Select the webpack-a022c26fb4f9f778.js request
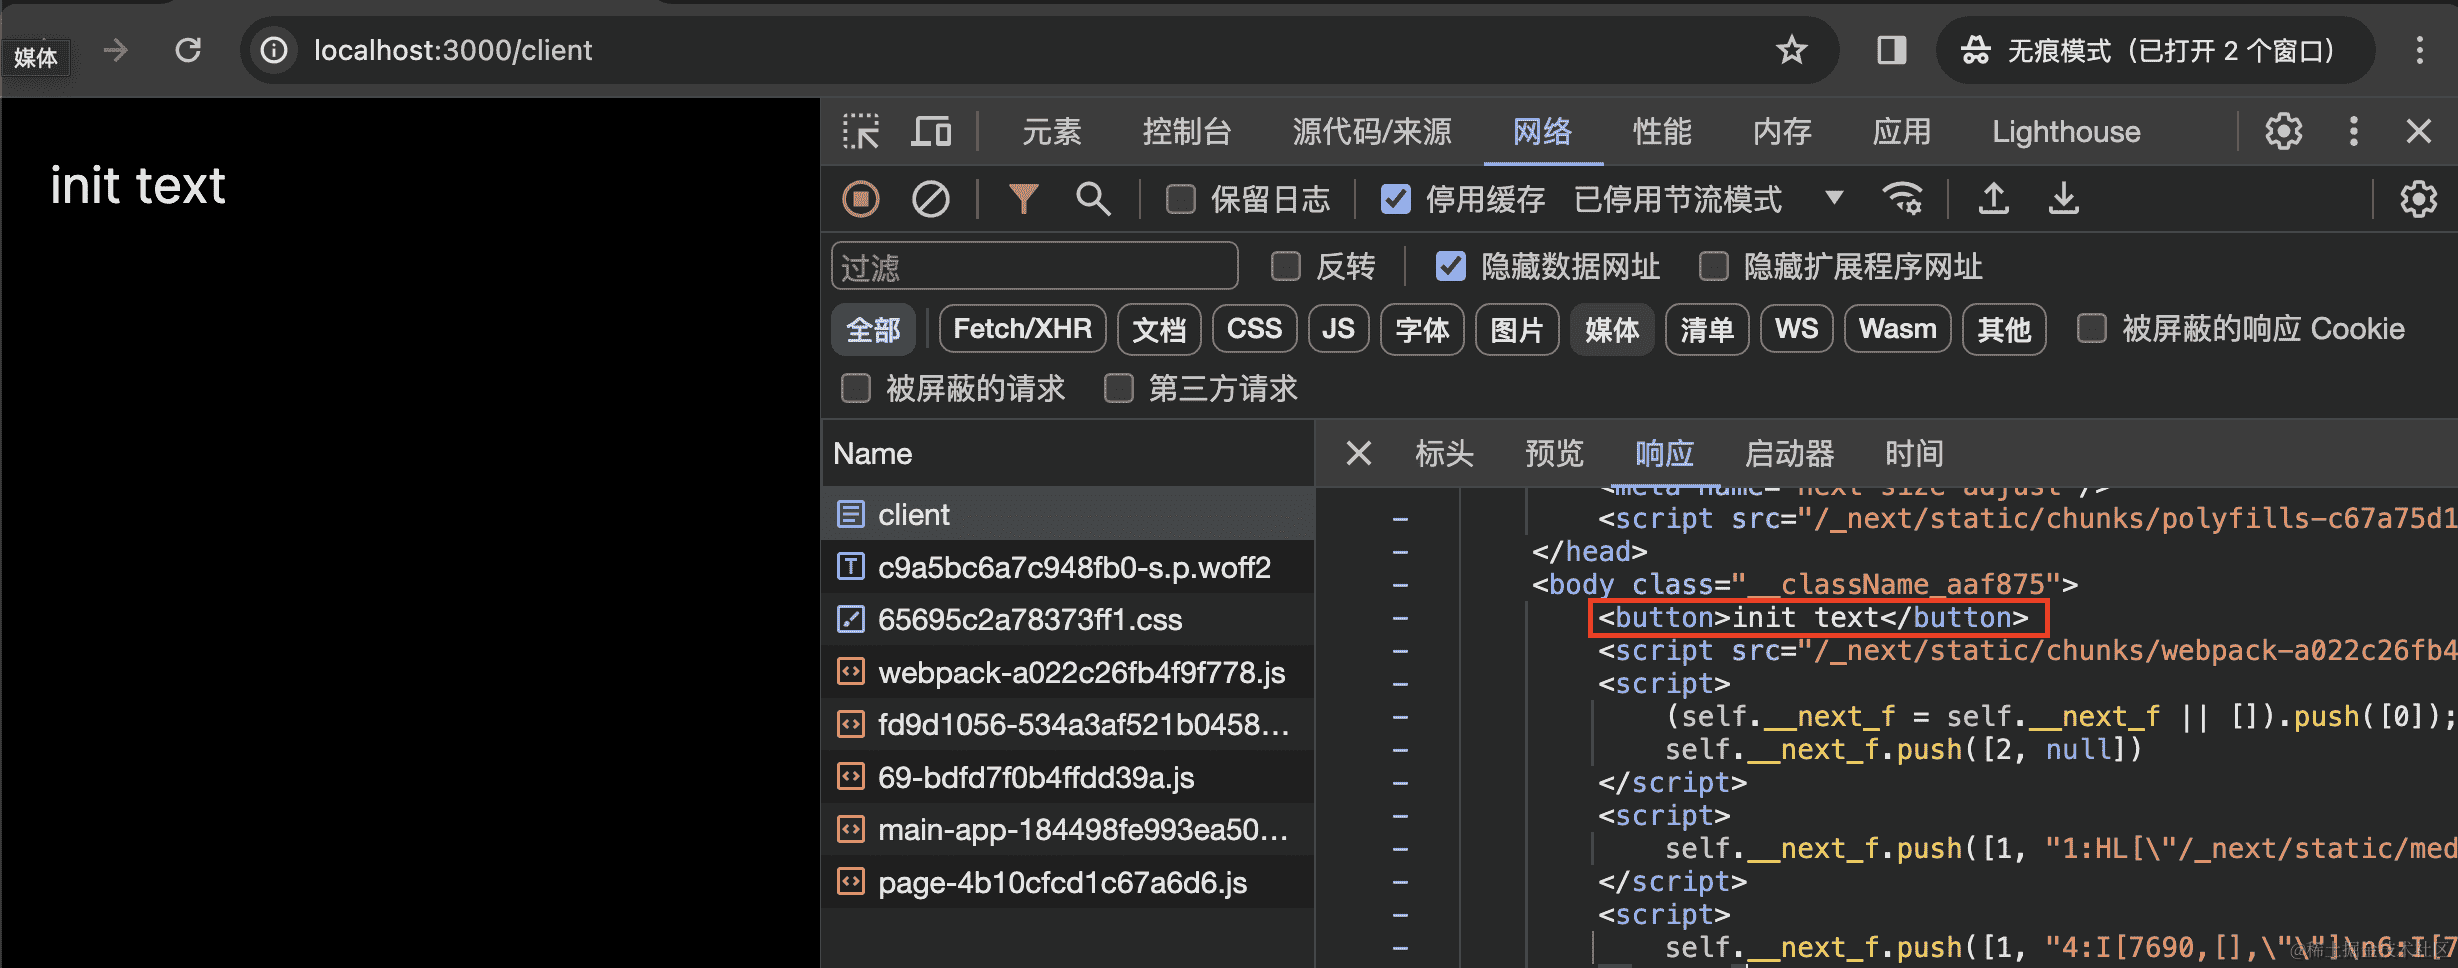The height and width of the screenshot is (968, 2458). (1081, 672)
